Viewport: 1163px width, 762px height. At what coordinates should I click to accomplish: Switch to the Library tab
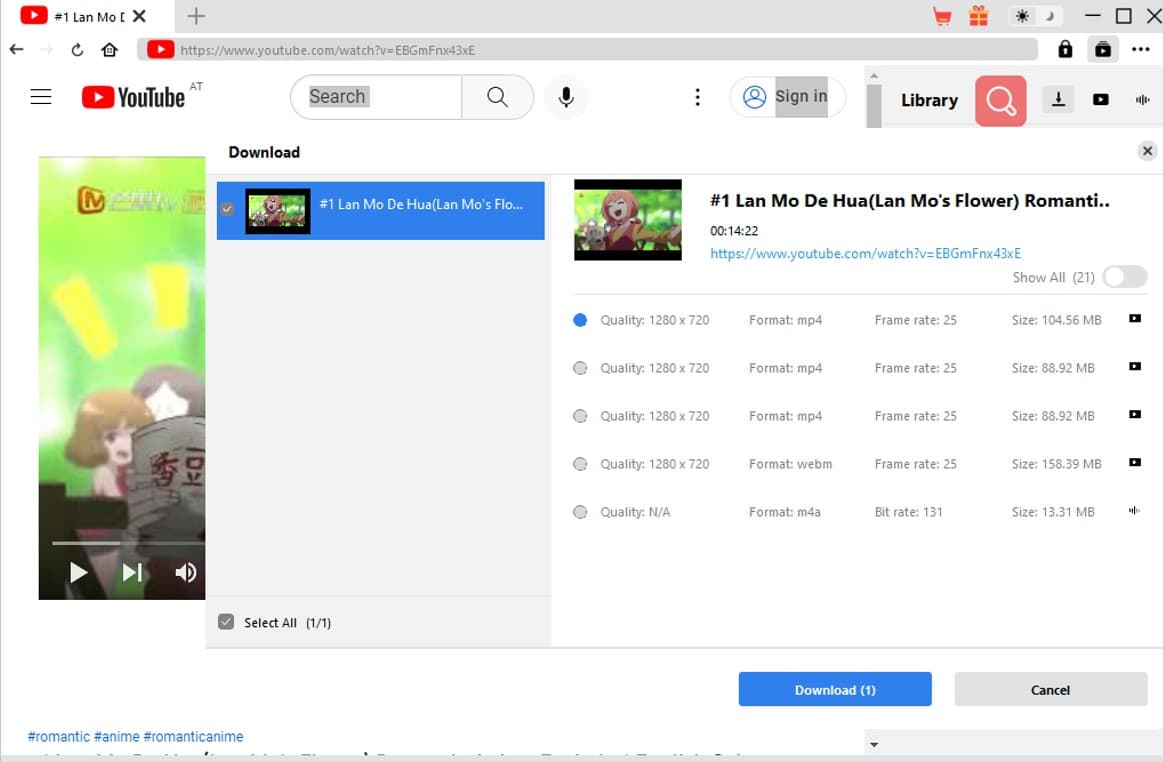[929, 100]
